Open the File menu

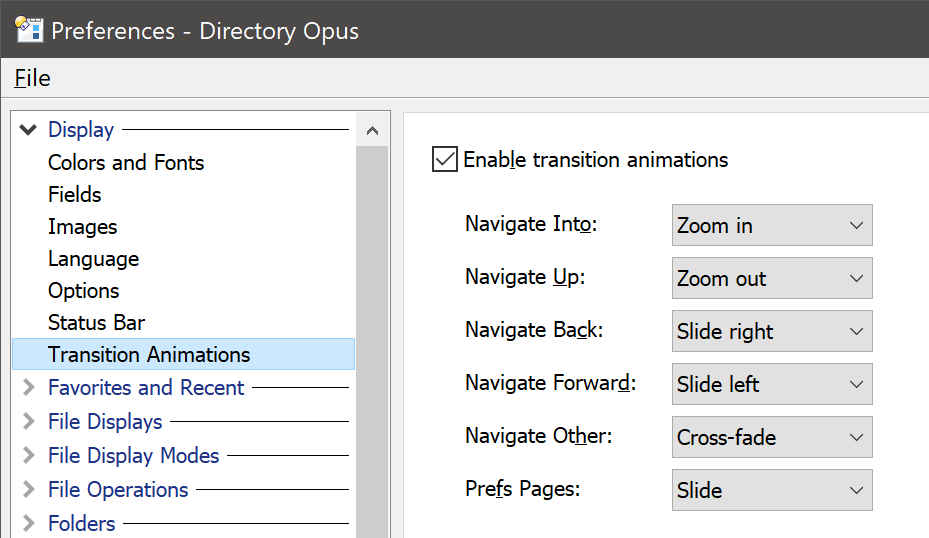pyautogui.click(x=33, y=78)
